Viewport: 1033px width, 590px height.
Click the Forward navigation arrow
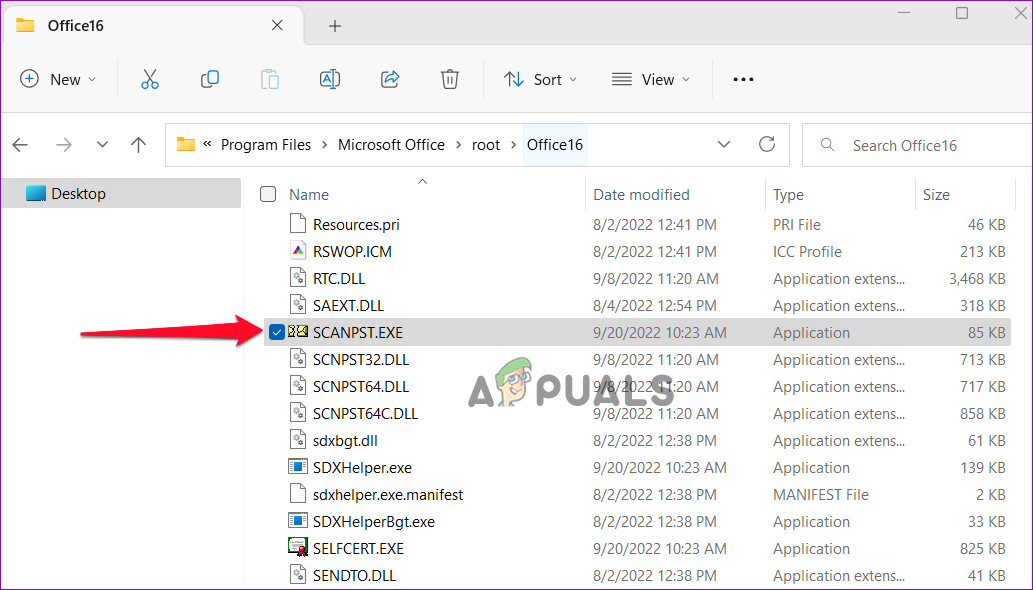64,144
